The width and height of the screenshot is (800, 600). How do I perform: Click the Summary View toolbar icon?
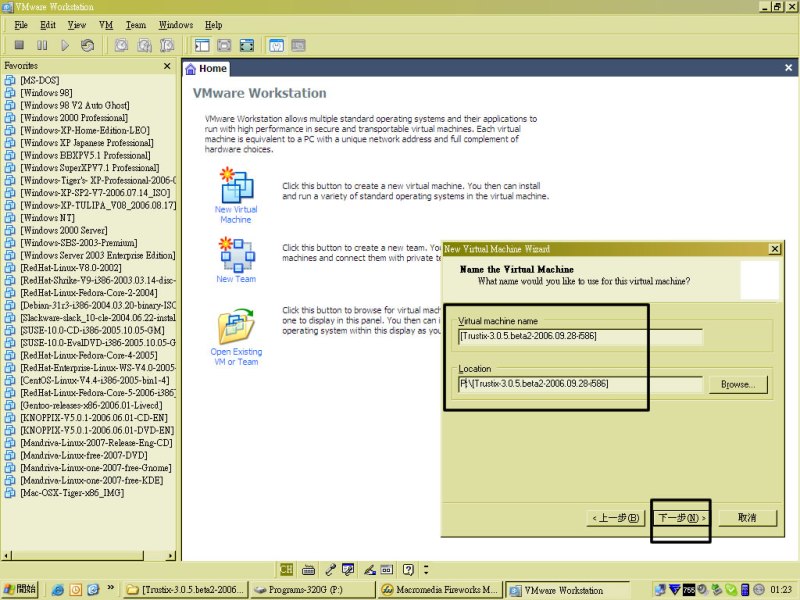tap(276, 45)
